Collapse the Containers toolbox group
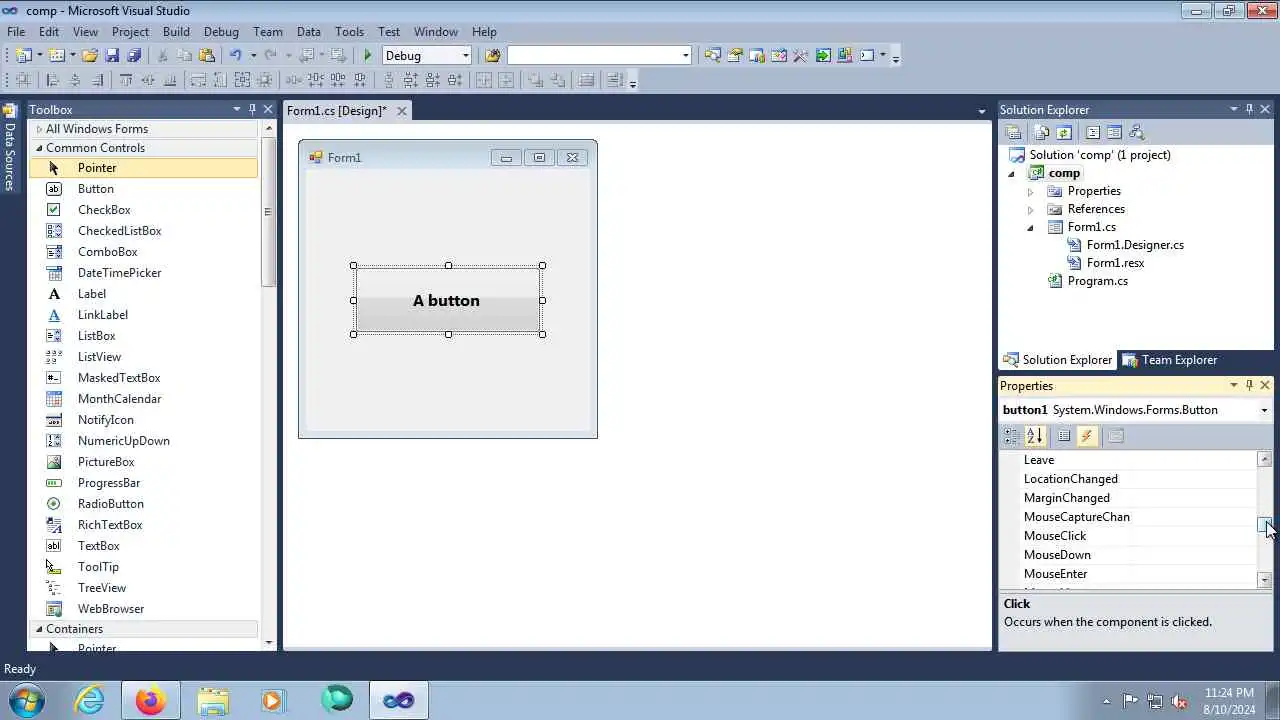 coord(39,629)
